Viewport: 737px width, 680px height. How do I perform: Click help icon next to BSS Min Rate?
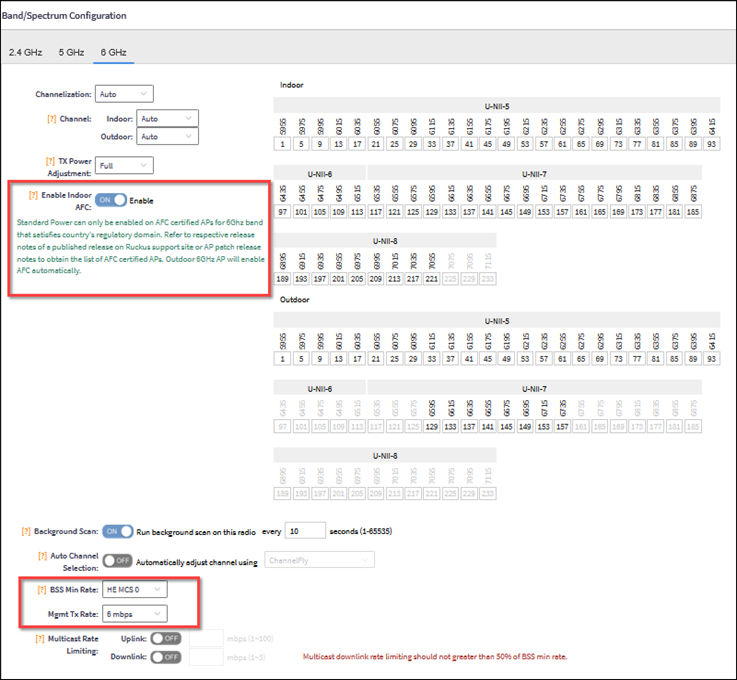coord(42,590)
